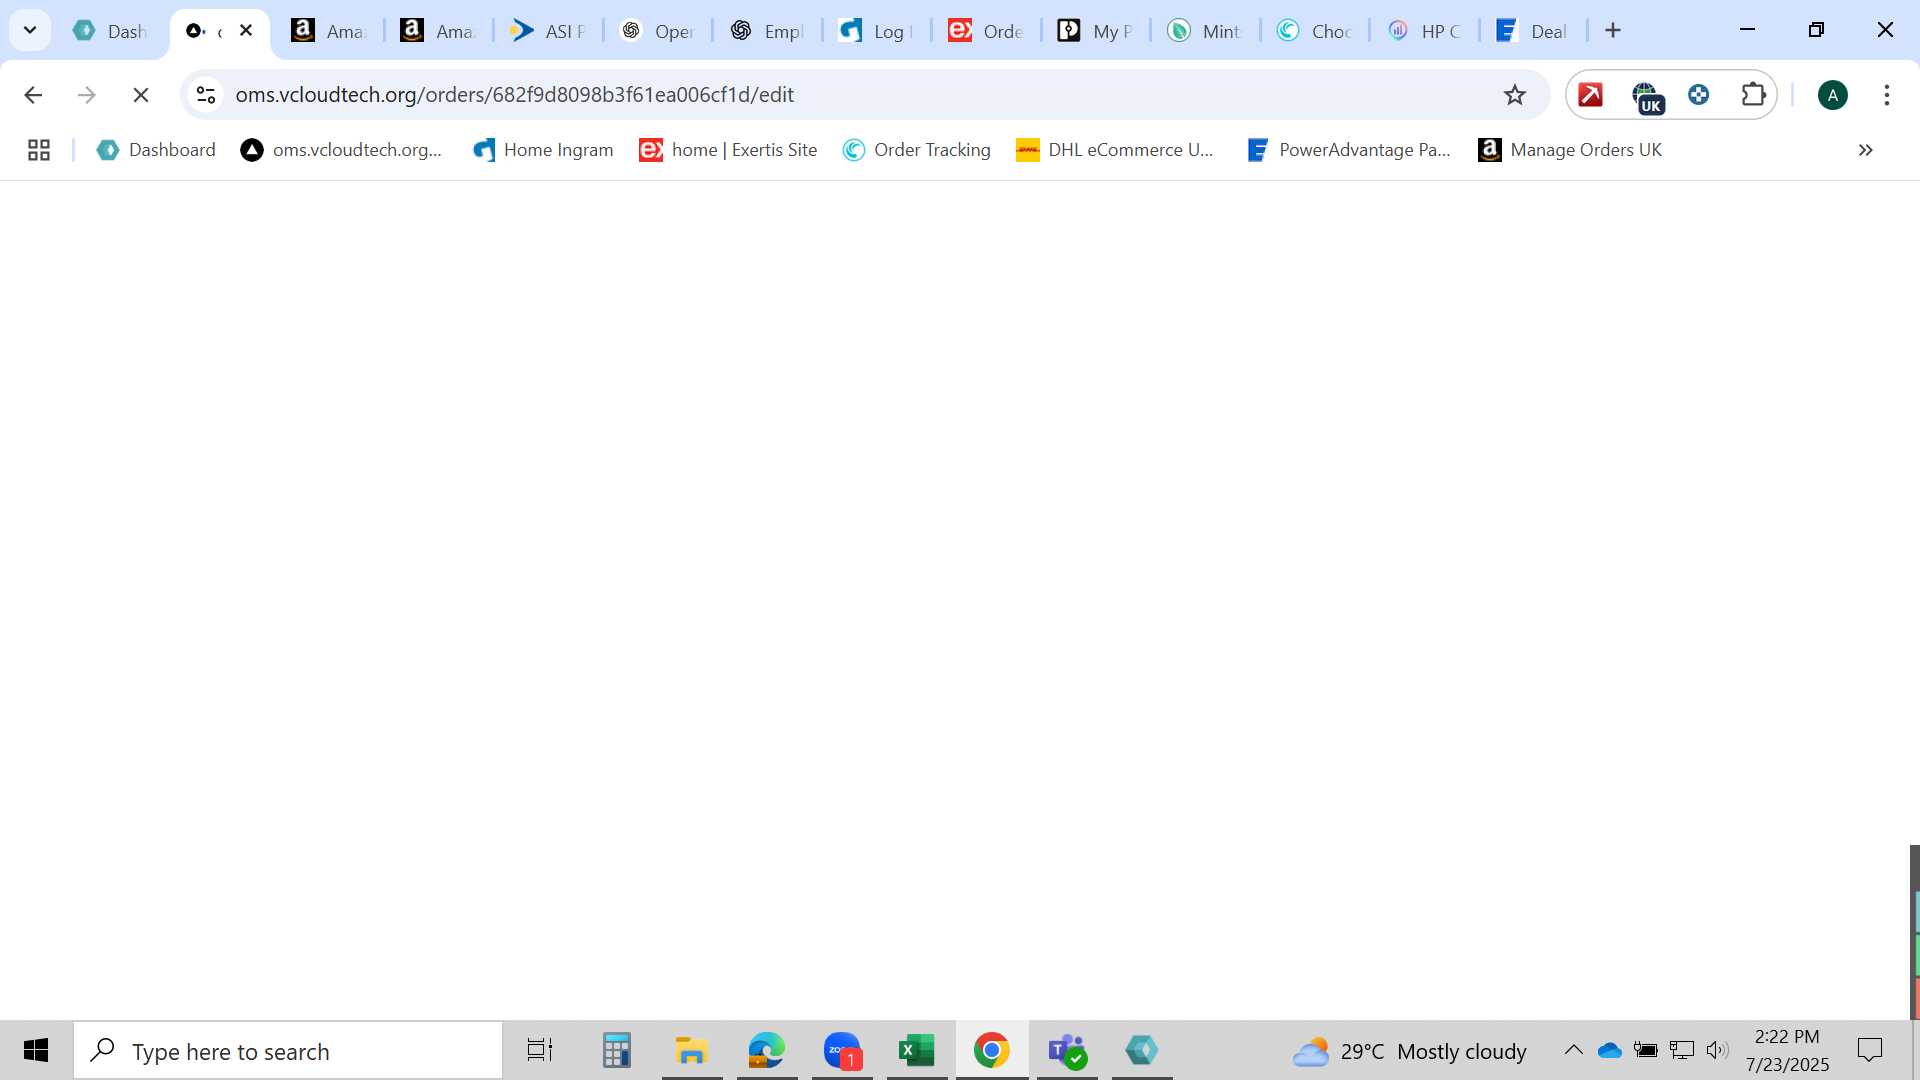
Task: Open the tab search dropdown arrow
Action: pyautogui.click(x=30, y=30)
